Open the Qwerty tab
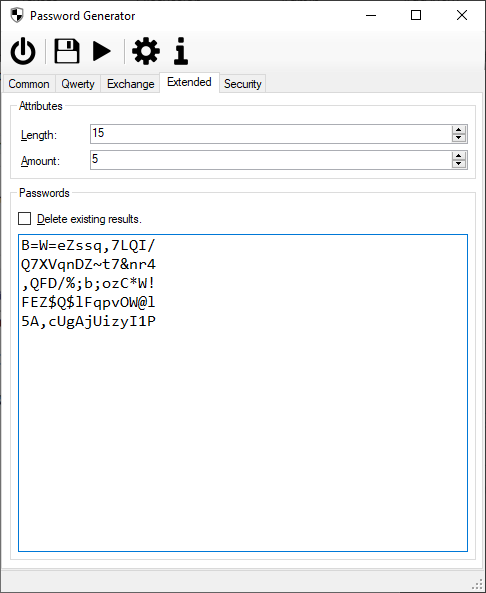The height and width of the screenshot is (593, 486). click(78, 84)
